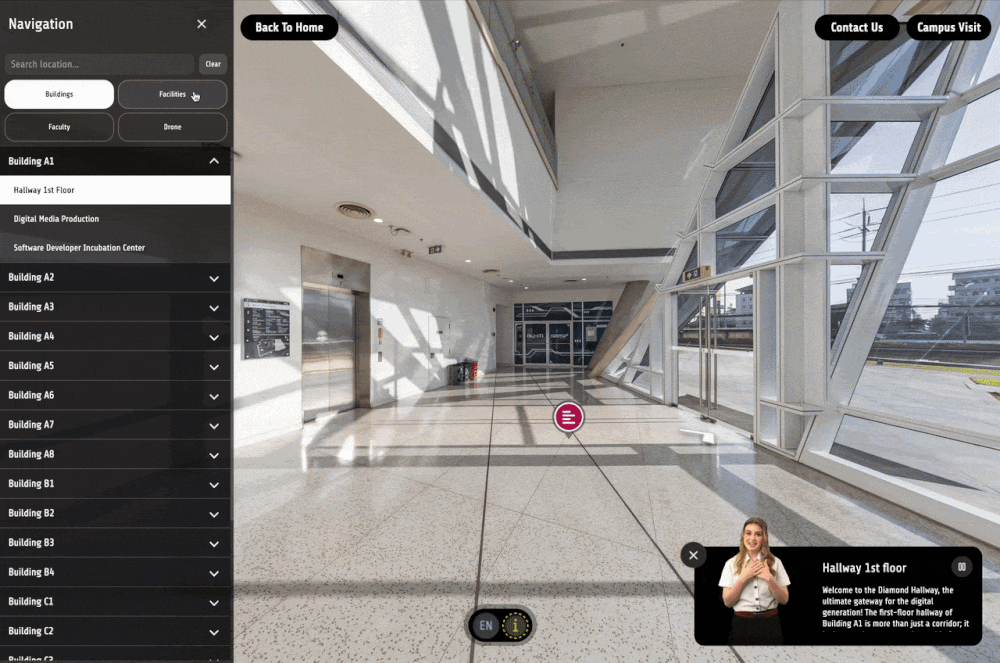1000x663 pixels.
Task: Expand the Building B4 section
Action: pyautogui.click(x=115, y=572)
